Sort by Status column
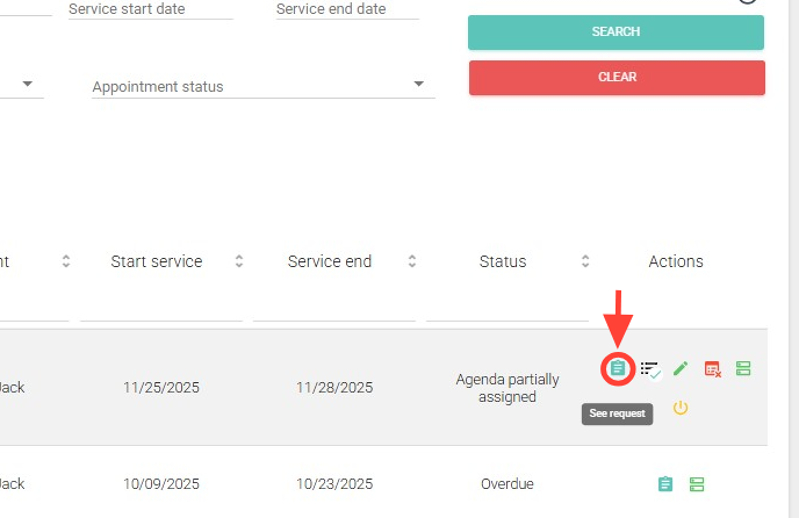The height and width of the screenshot is (518, 799). 585,261
